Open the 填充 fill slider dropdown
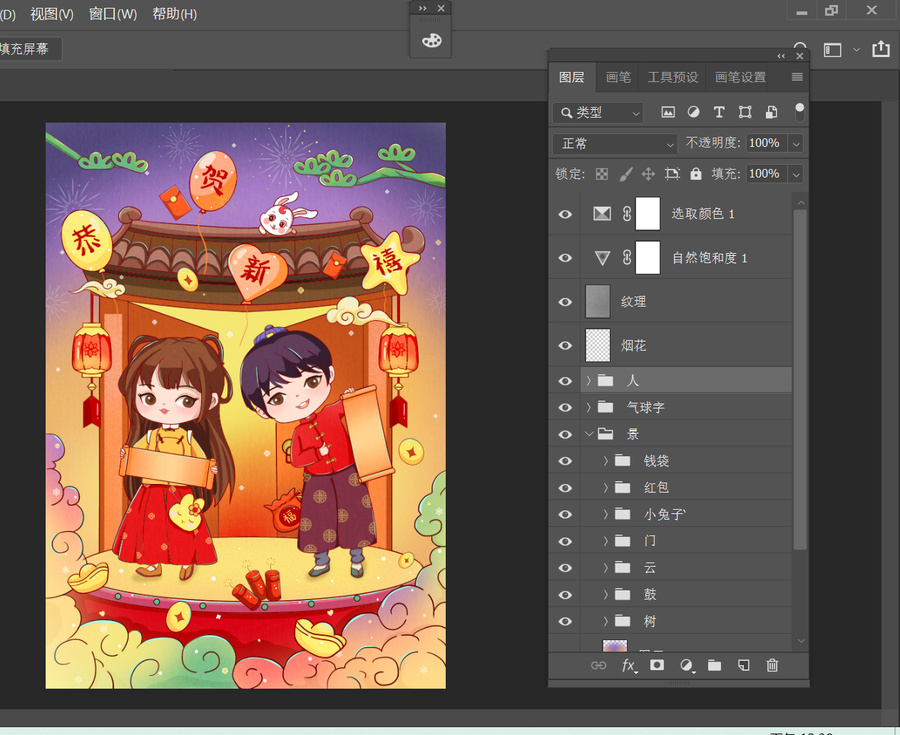The width and height of the screenshot is (900, 735). [x=796, y=174]
